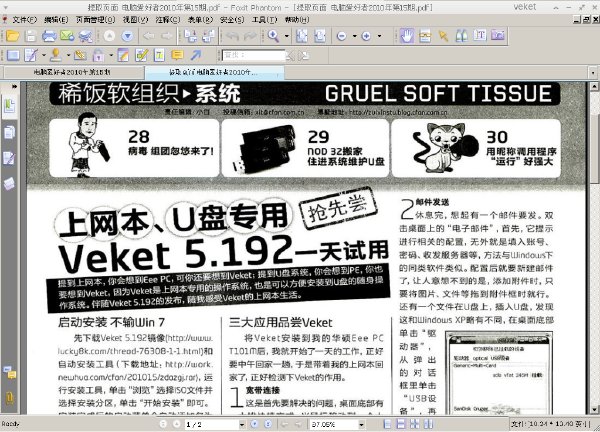Image resolution: width=600 pixels, height=432 pixels.
Task: Click the Zoom In plus button
Action: (366, 36)
